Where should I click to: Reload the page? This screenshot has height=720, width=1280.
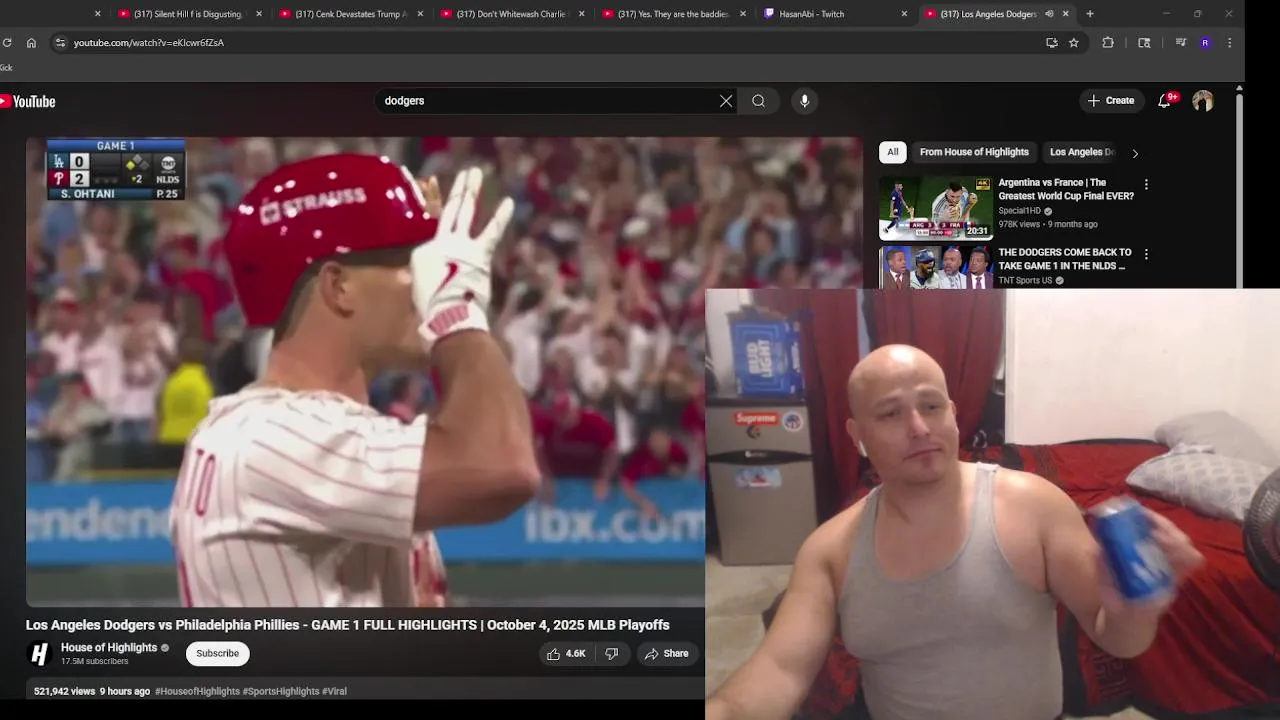click(7, 43)
